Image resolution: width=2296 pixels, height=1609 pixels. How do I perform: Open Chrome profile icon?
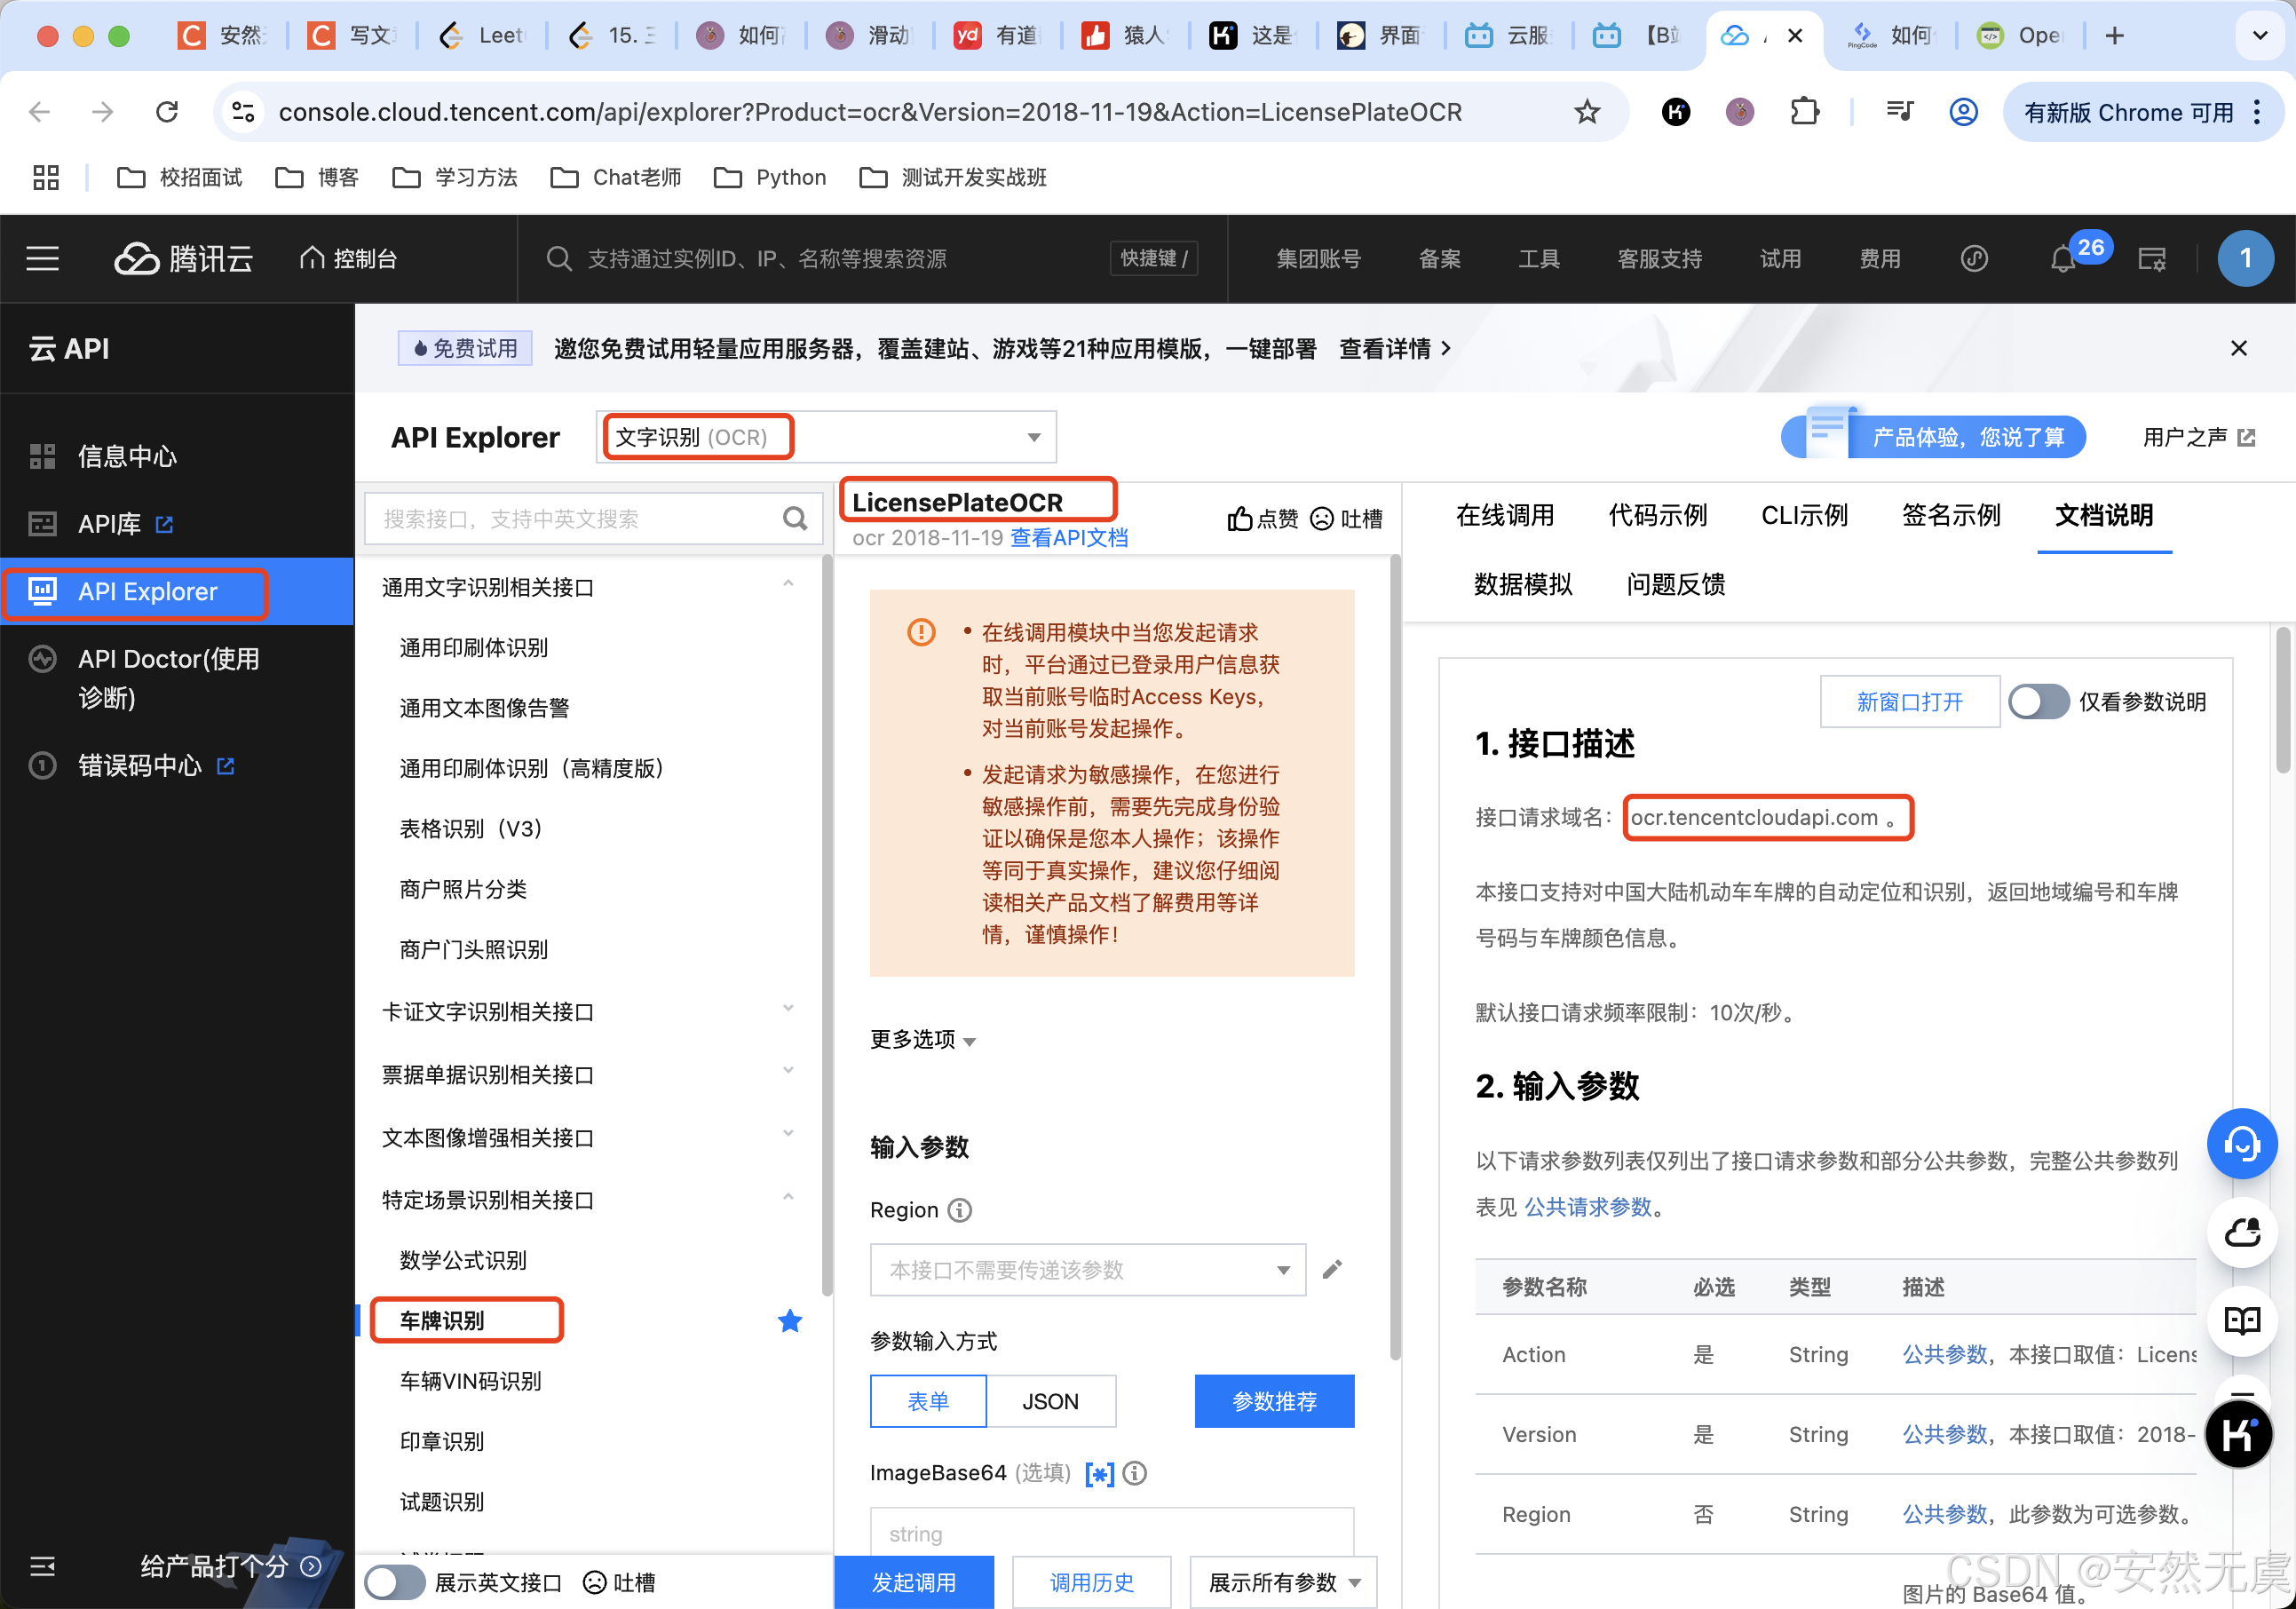tap(1964, 112)
